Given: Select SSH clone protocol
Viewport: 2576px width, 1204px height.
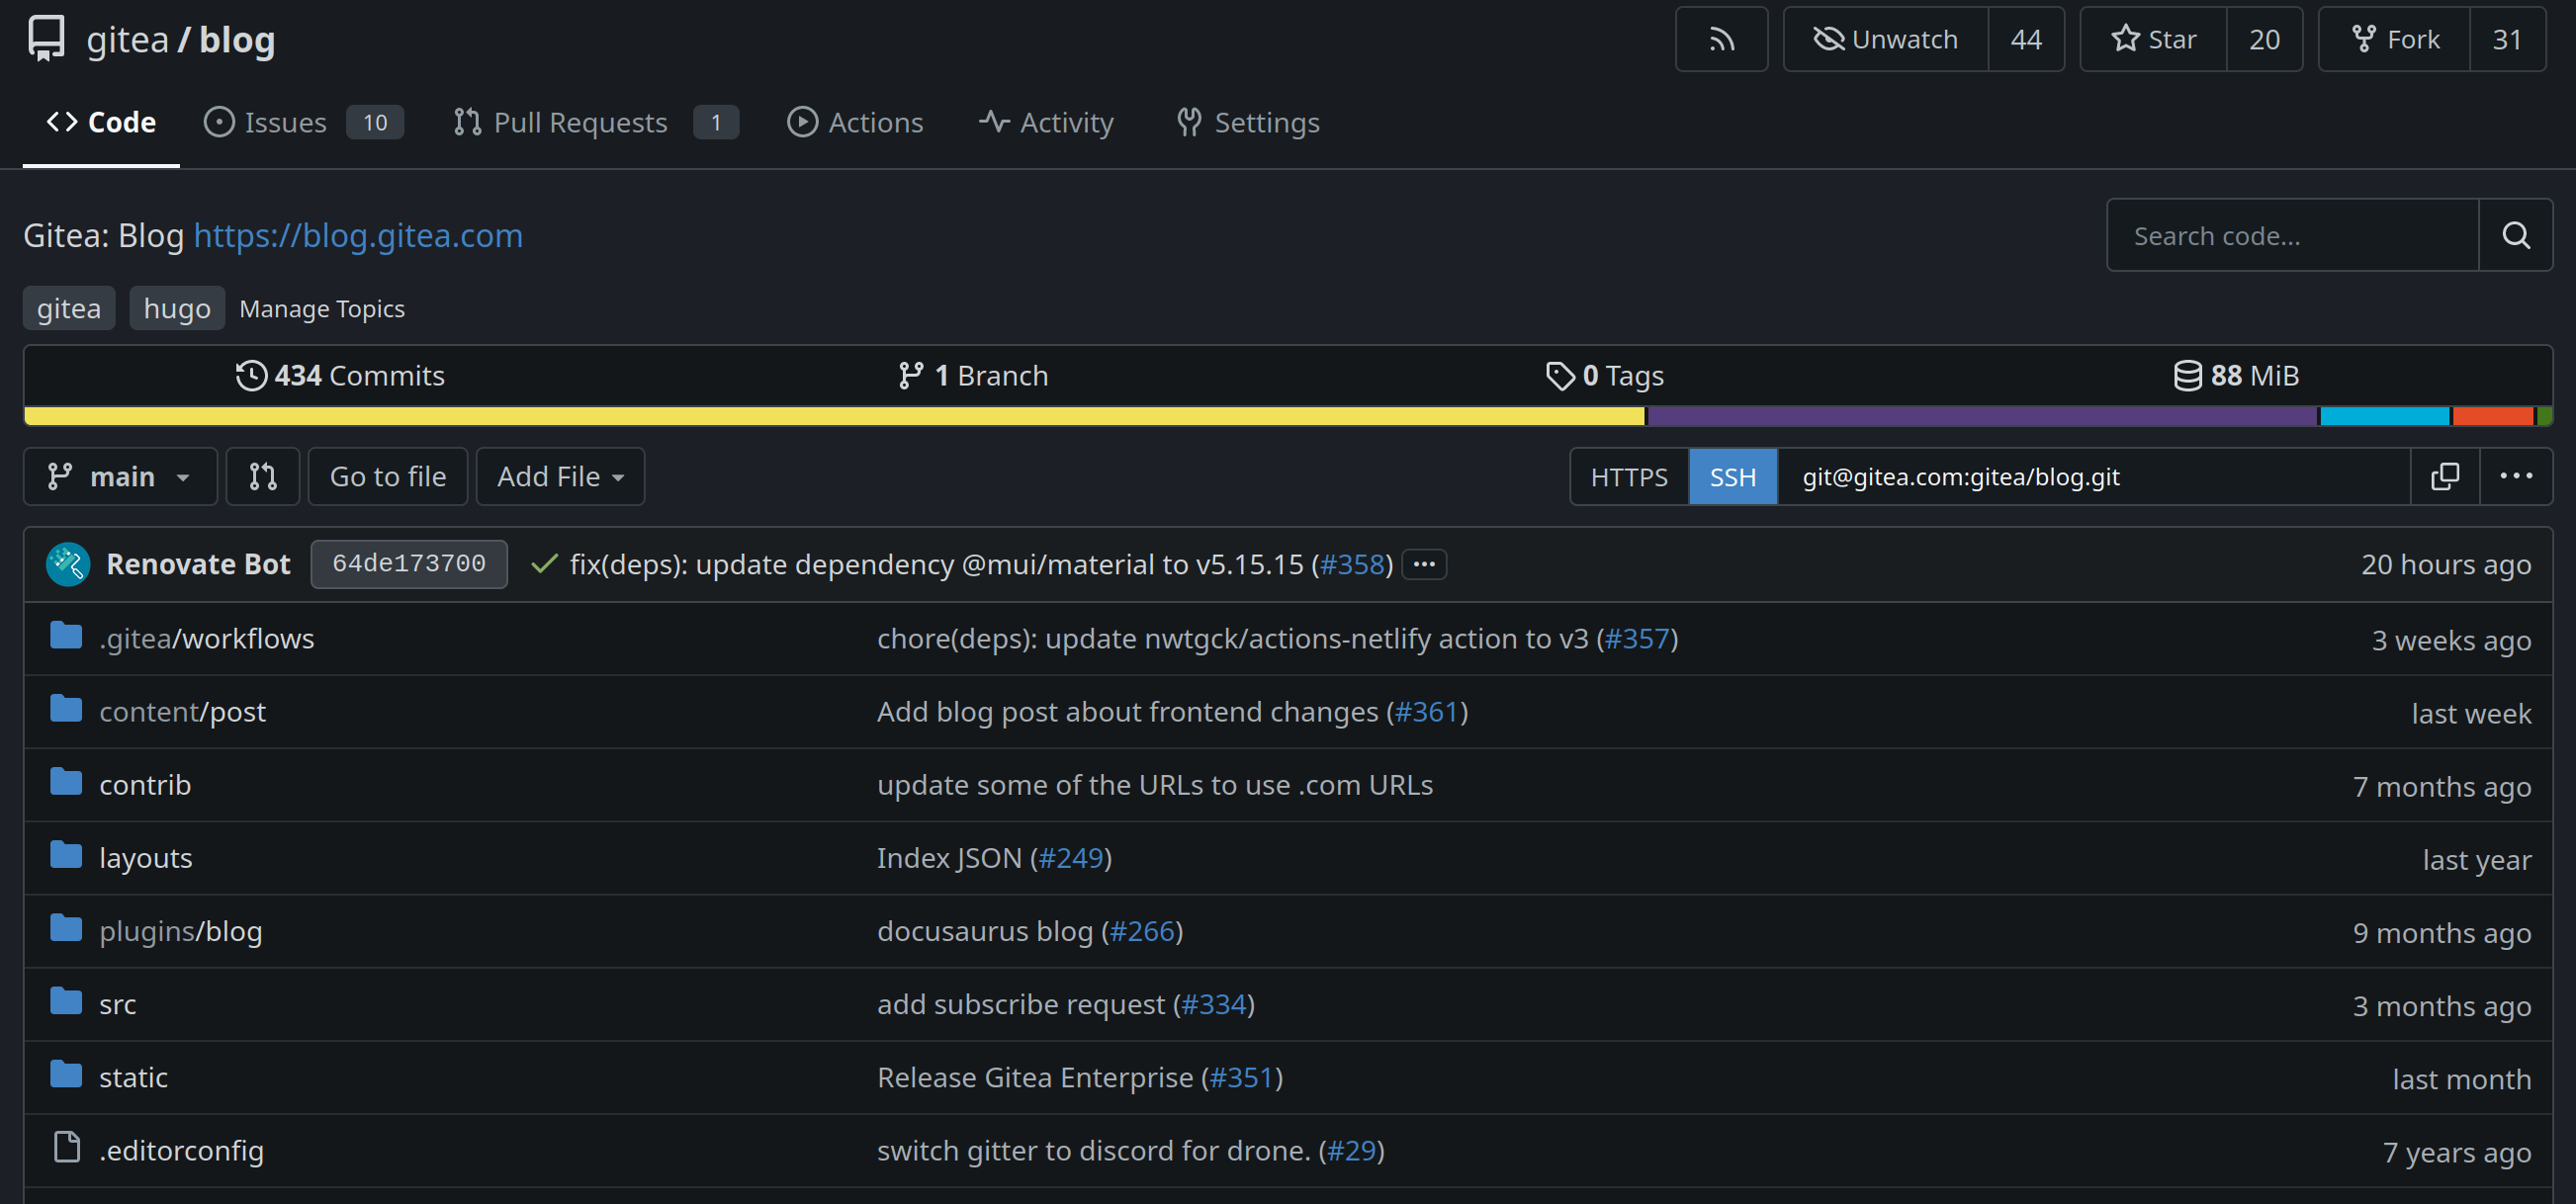Looking at the screenshot, I should click(x=1732, y=476).
